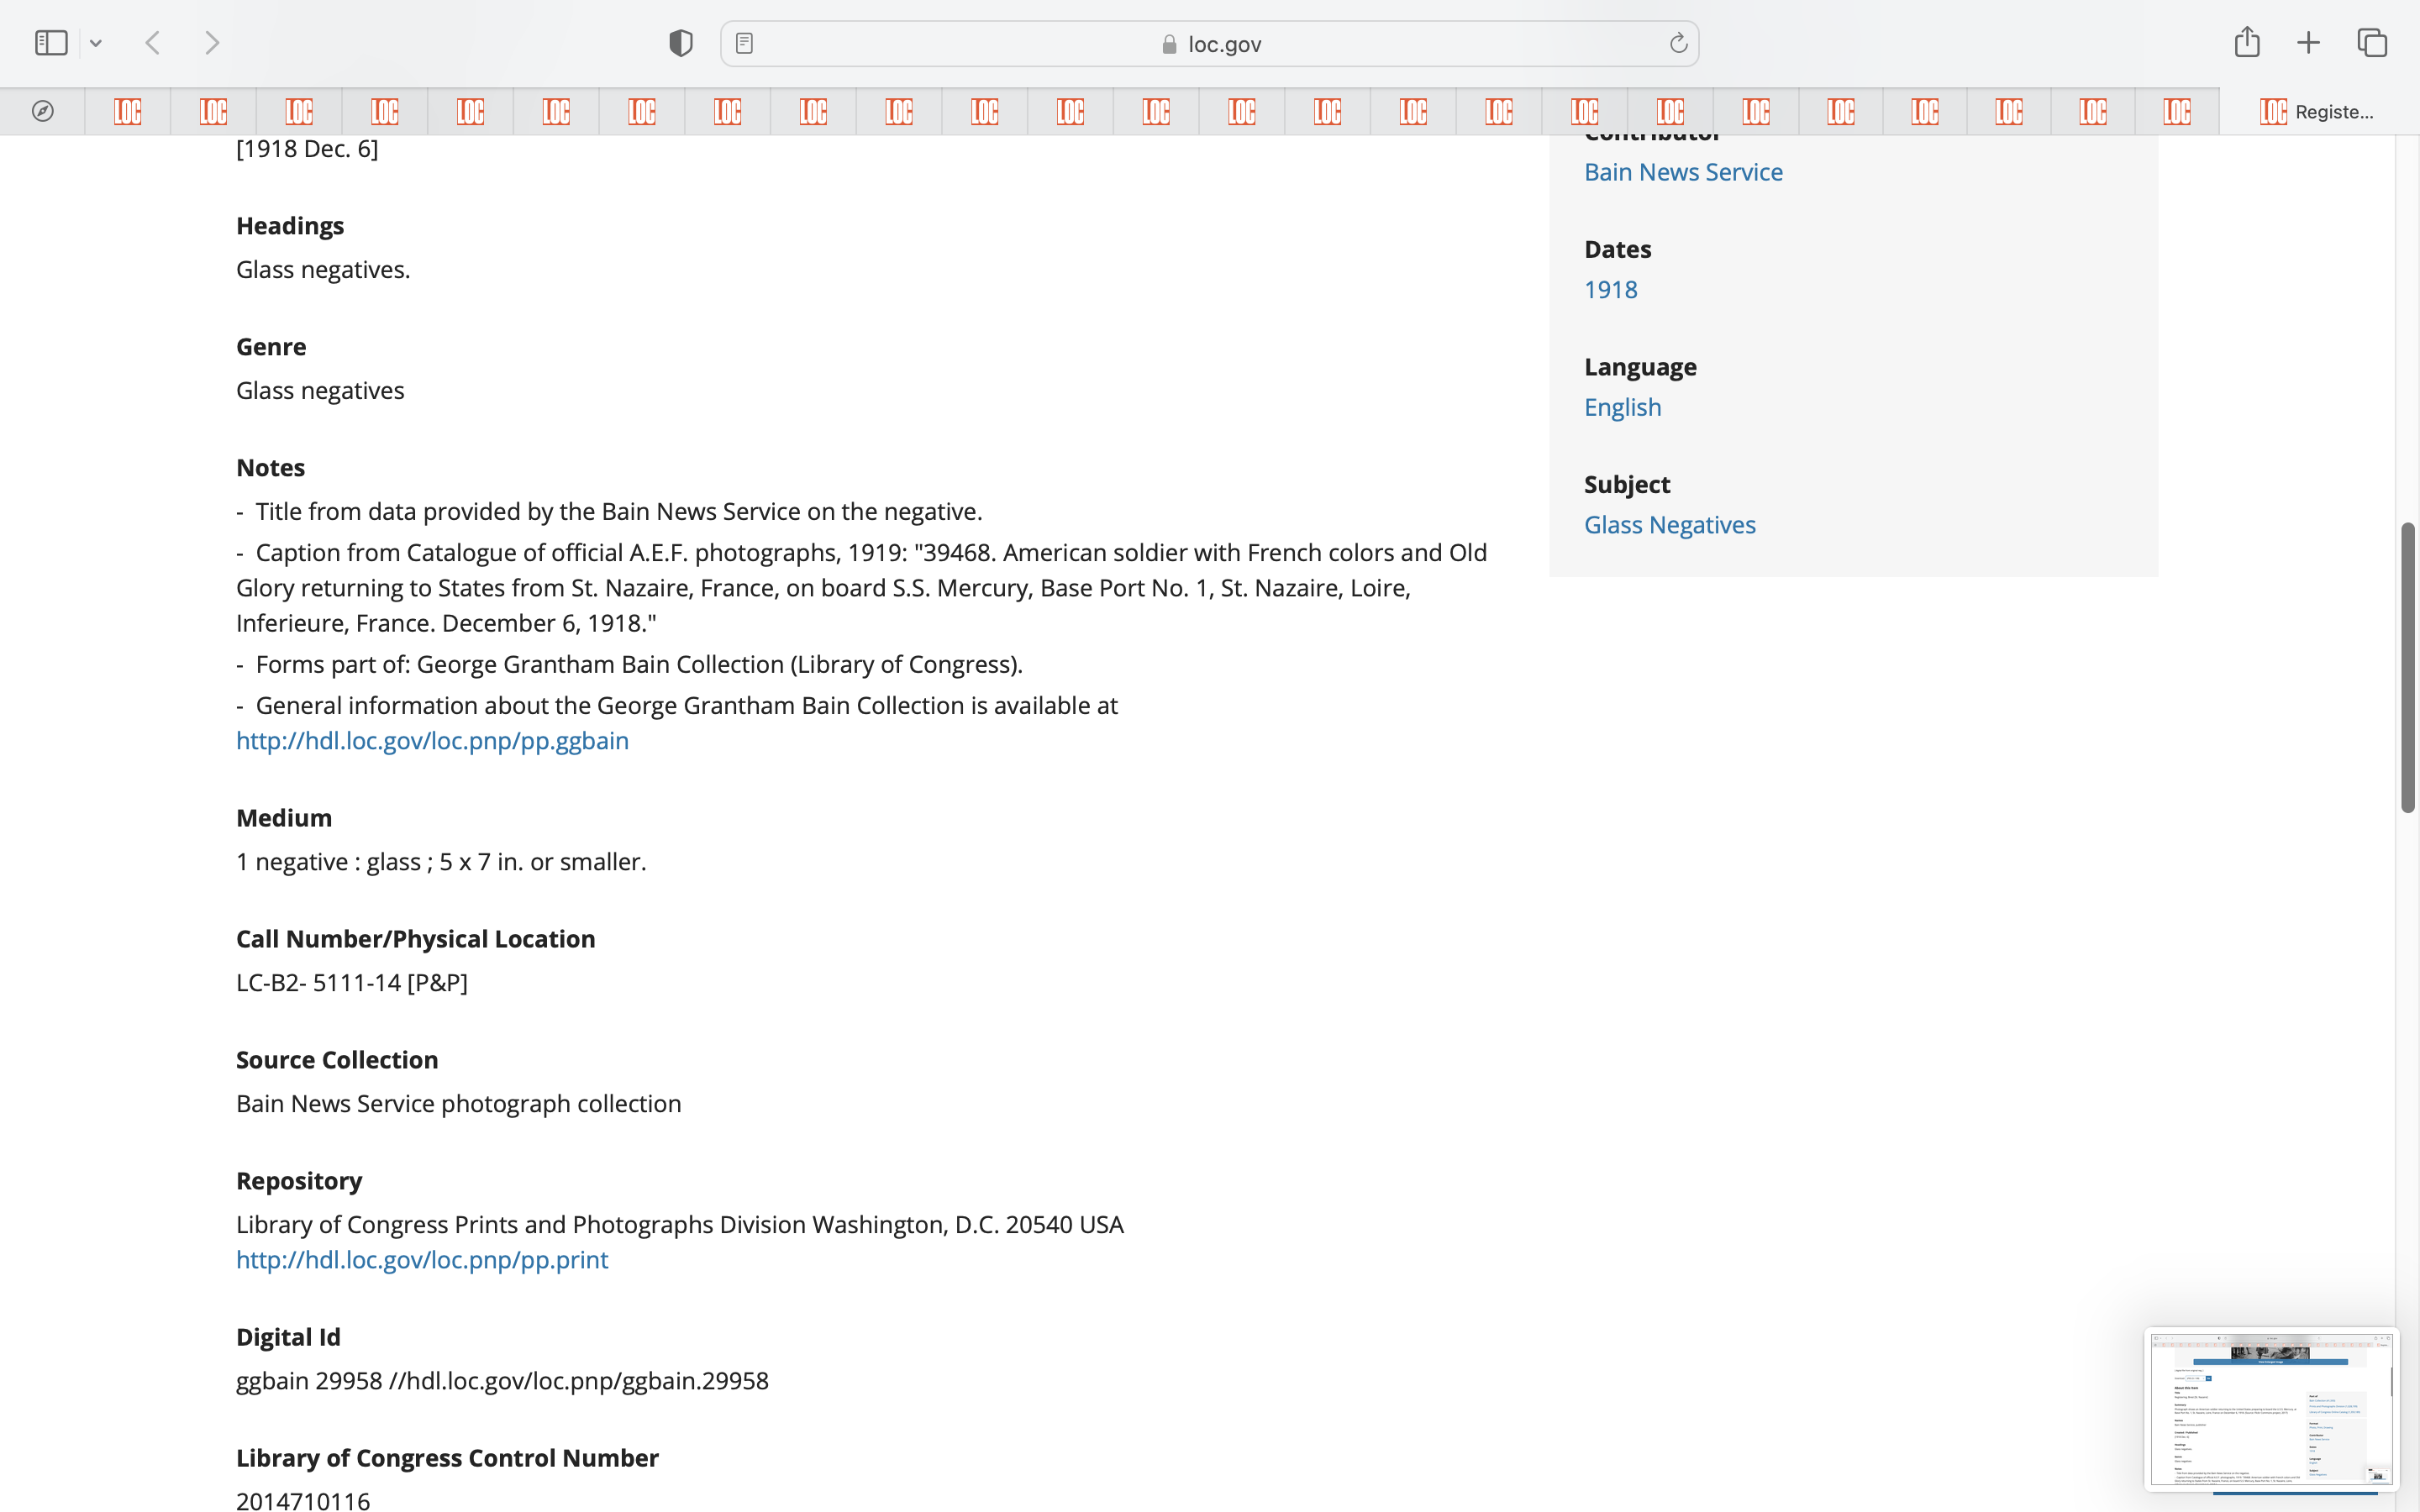The image size is (2420, 1512).
Task: Click the compass start page tab
Action: 42,111
